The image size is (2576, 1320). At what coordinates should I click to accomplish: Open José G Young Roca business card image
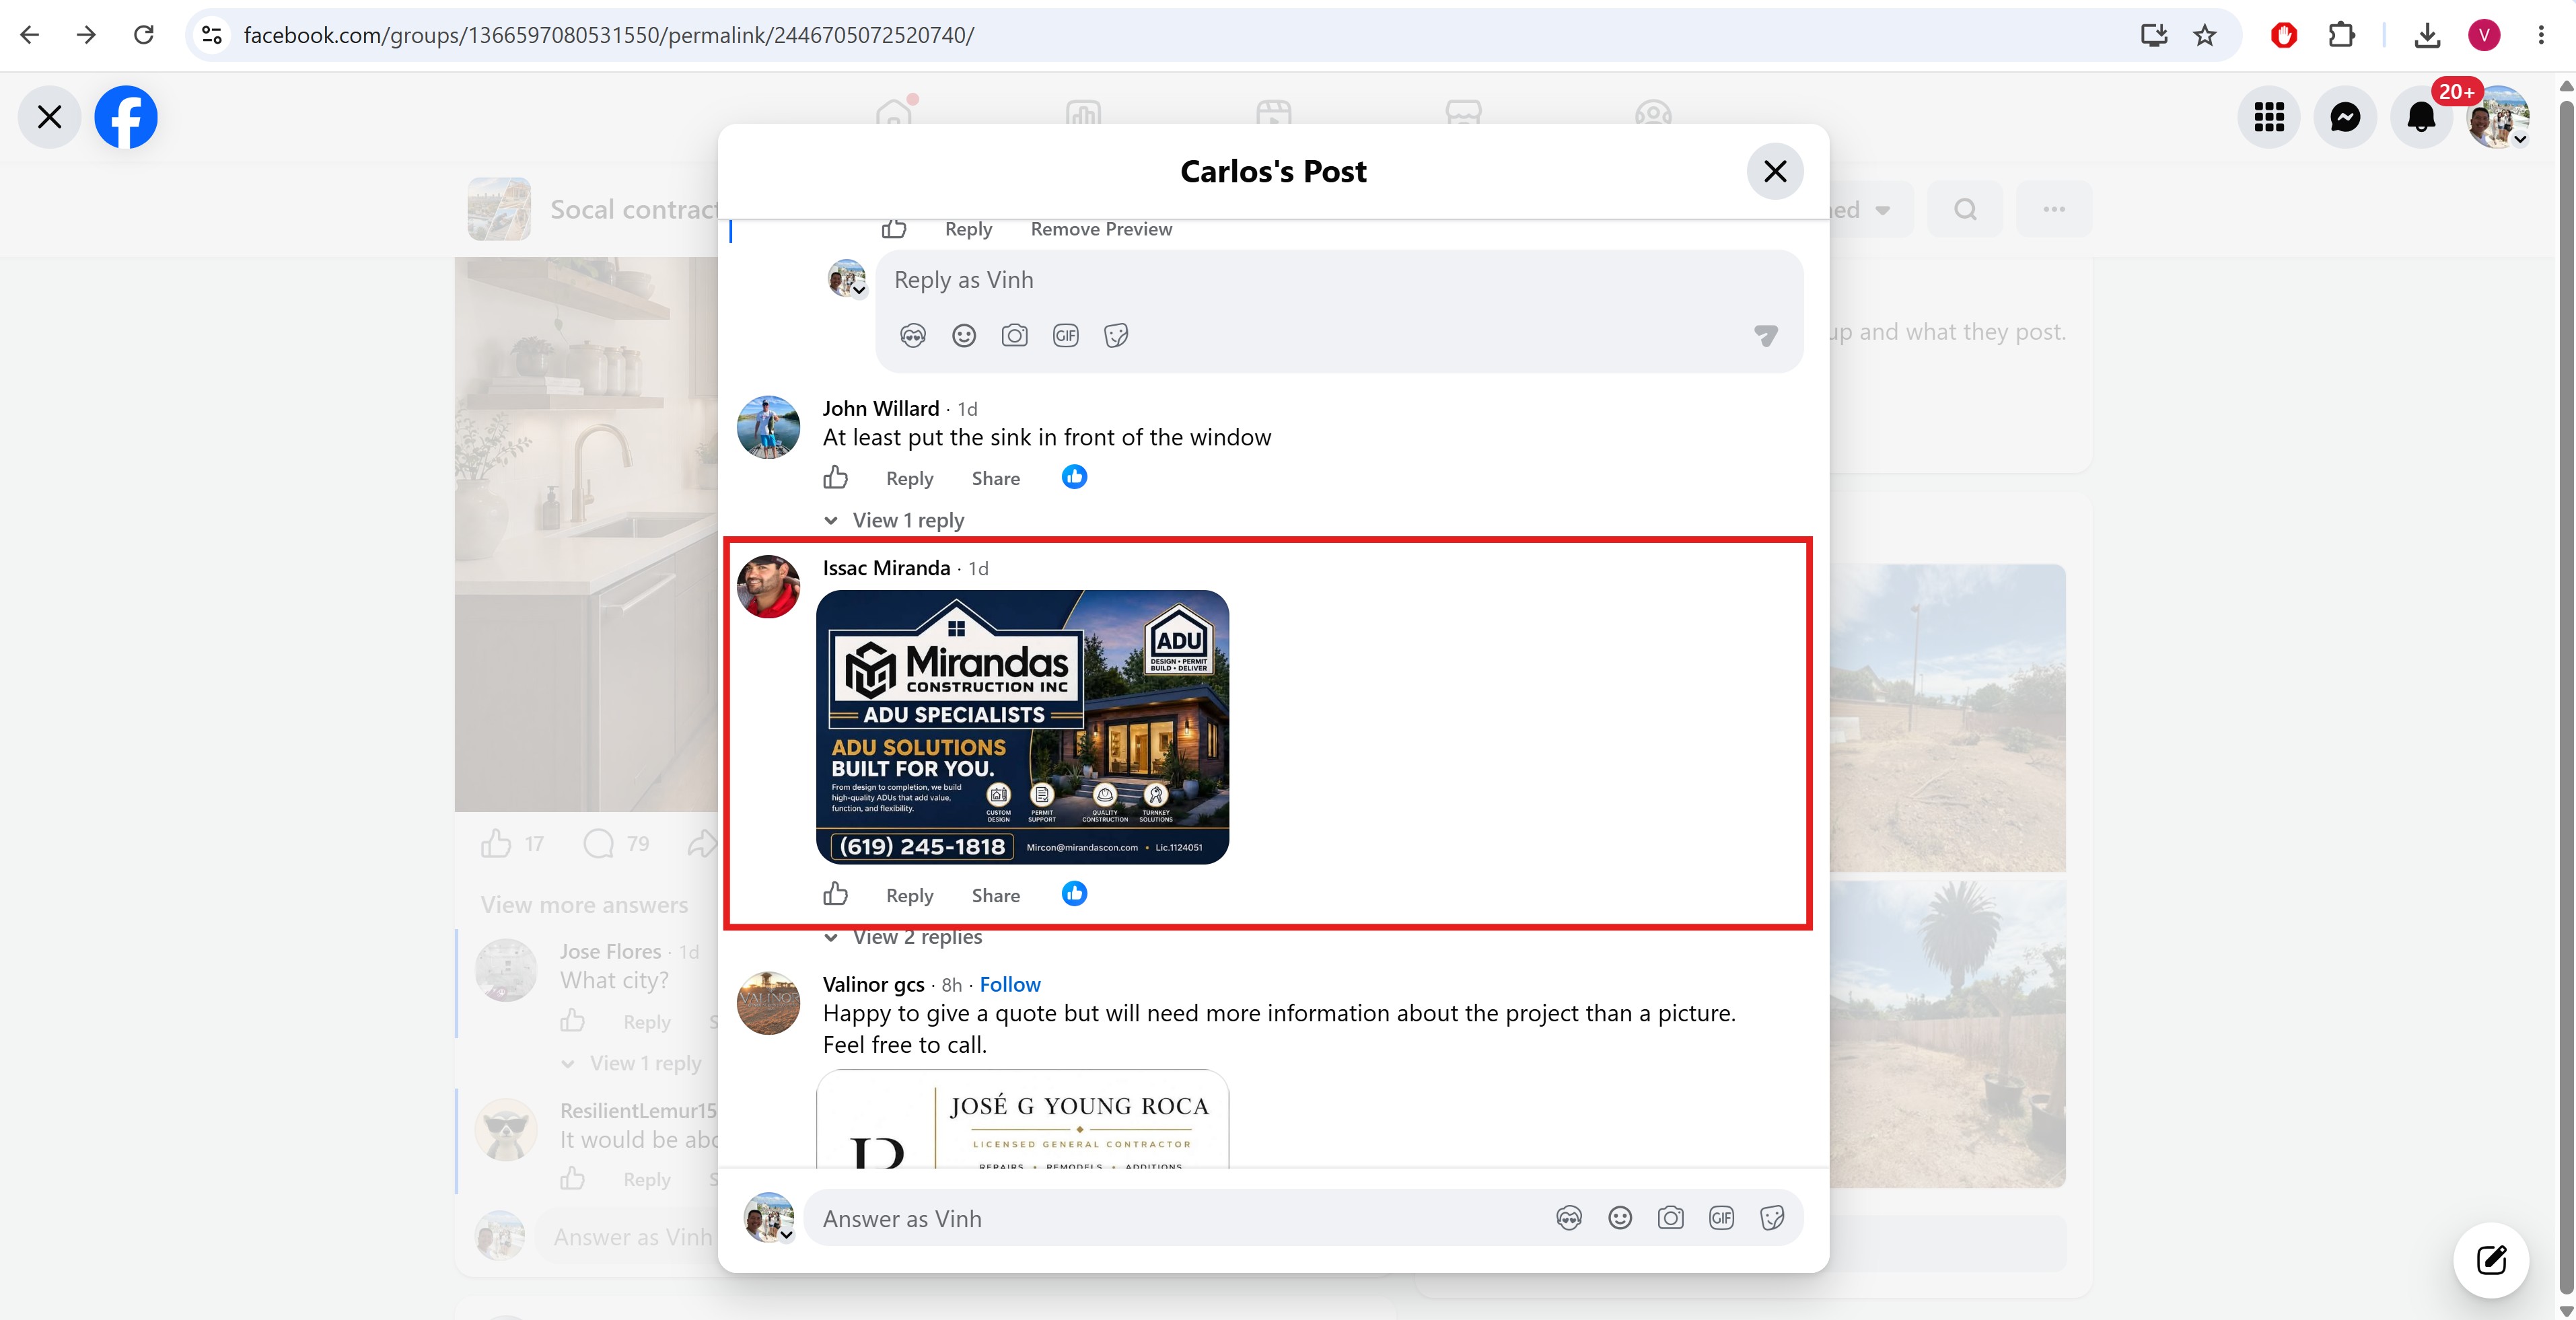point(1022,1118)
